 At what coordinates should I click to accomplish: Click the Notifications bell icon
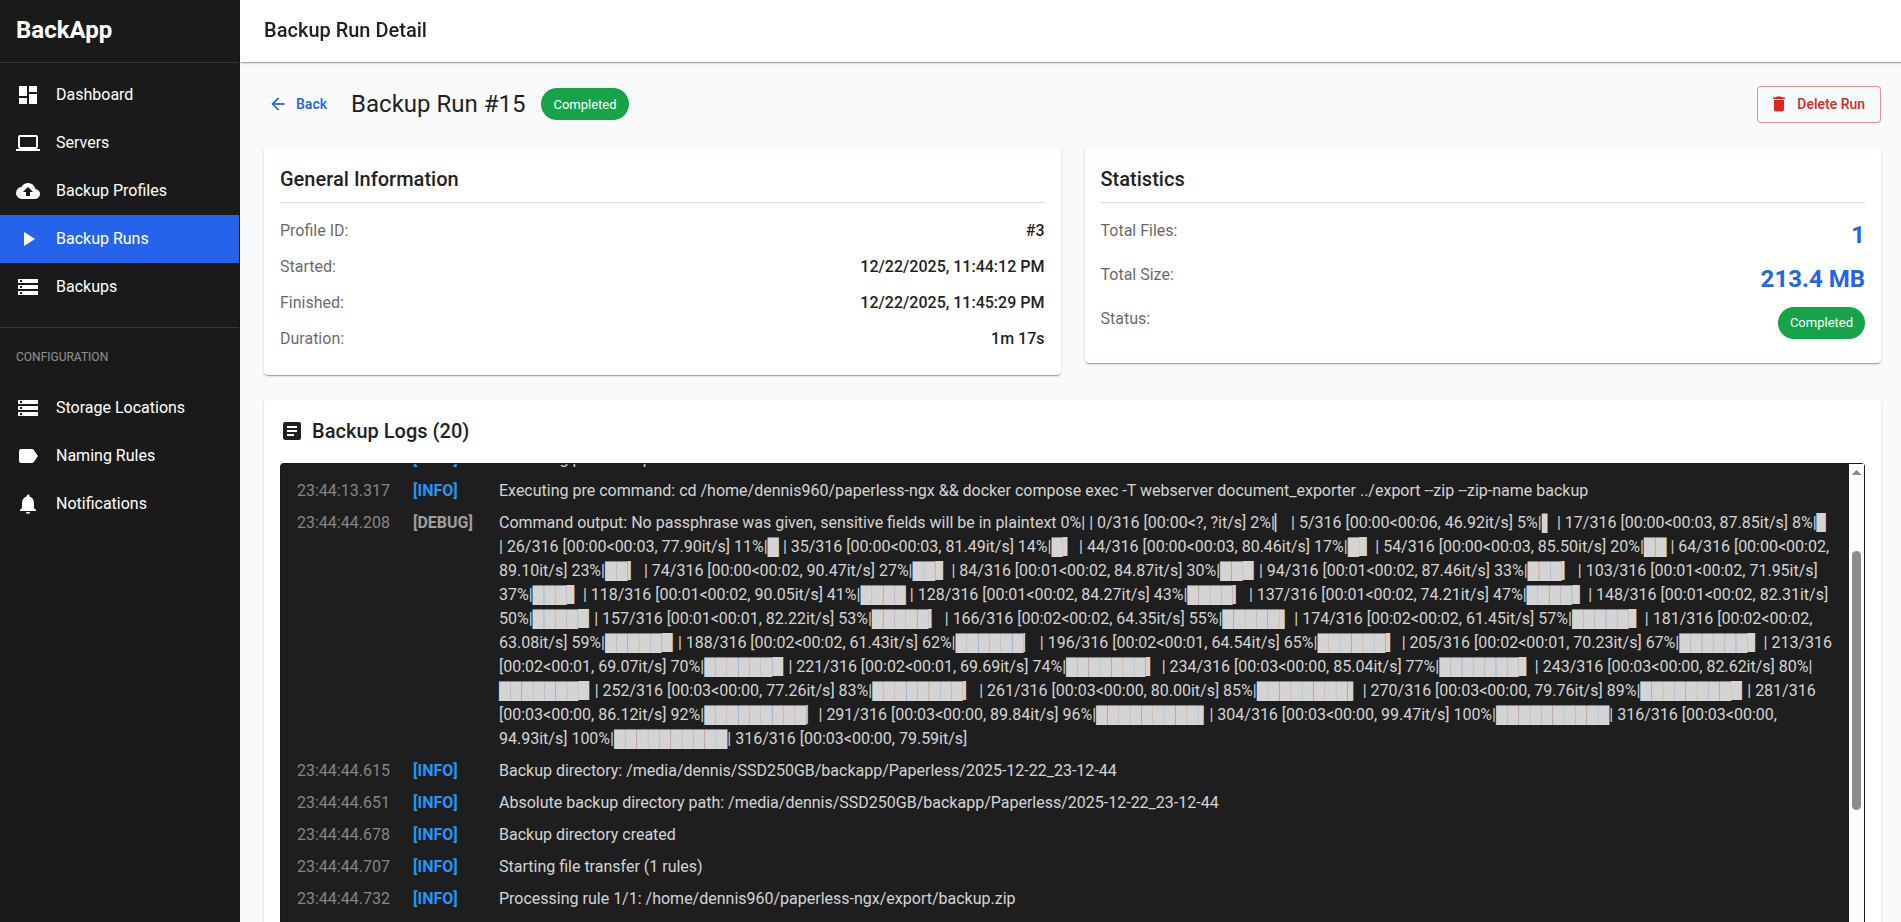(28, 504)
